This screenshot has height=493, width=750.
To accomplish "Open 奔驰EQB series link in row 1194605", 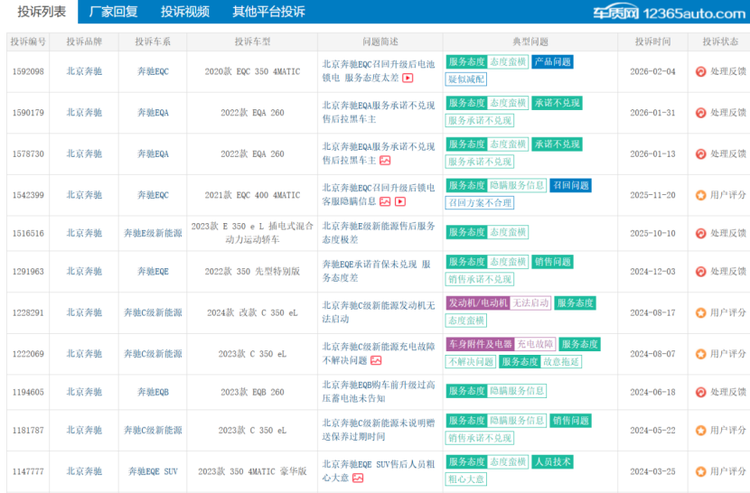I will (x=153, y=392).
